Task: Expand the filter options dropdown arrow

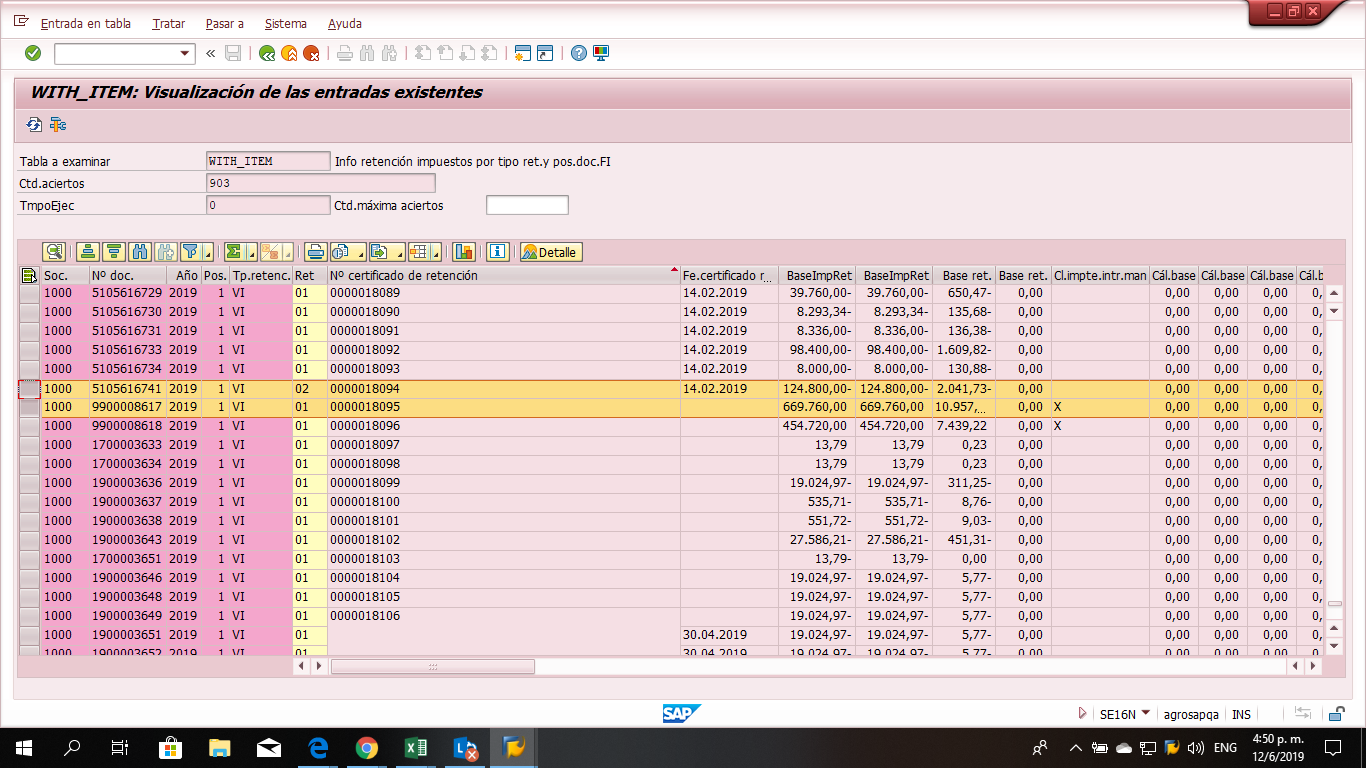Action: pos(207,252)
